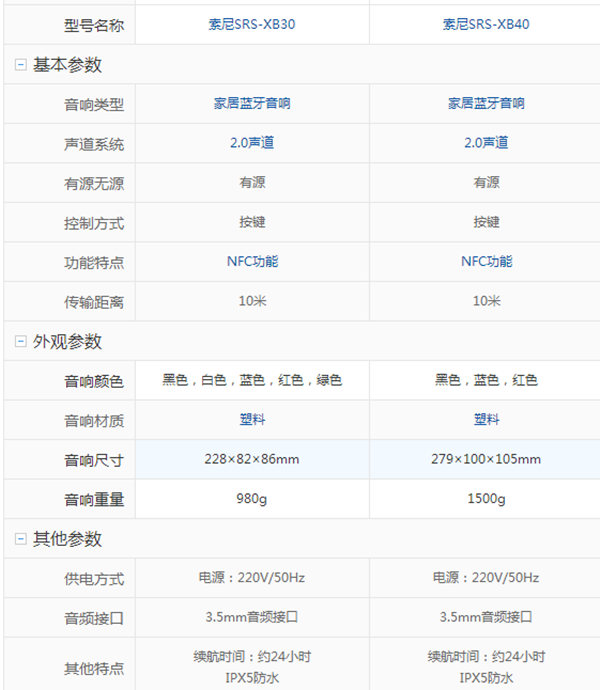Collapse the 外观参数 section
This screenshot has width=600, height=690.
[20, 341]
